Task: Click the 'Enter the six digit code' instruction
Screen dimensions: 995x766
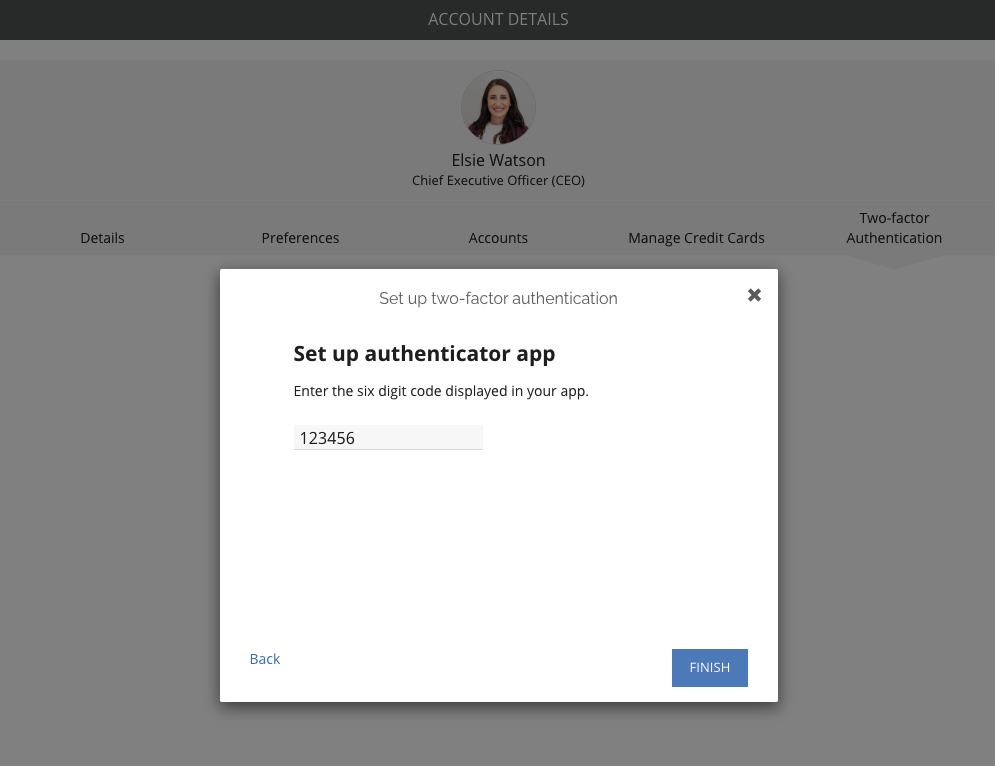Action: click(441, 391)
